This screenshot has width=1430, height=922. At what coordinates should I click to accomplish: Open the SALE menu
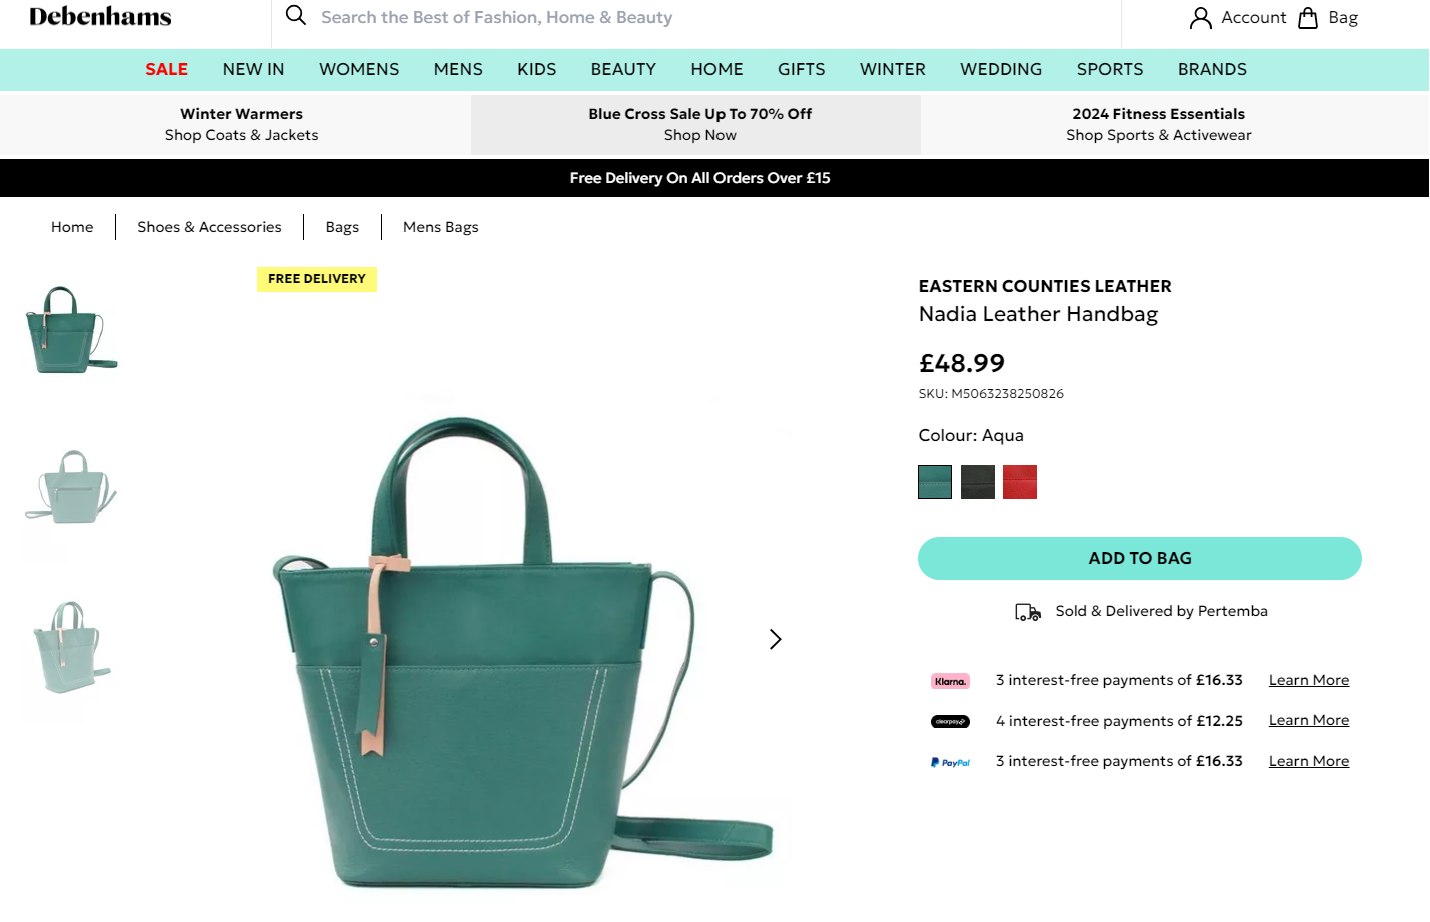click(x=166, y=69)
